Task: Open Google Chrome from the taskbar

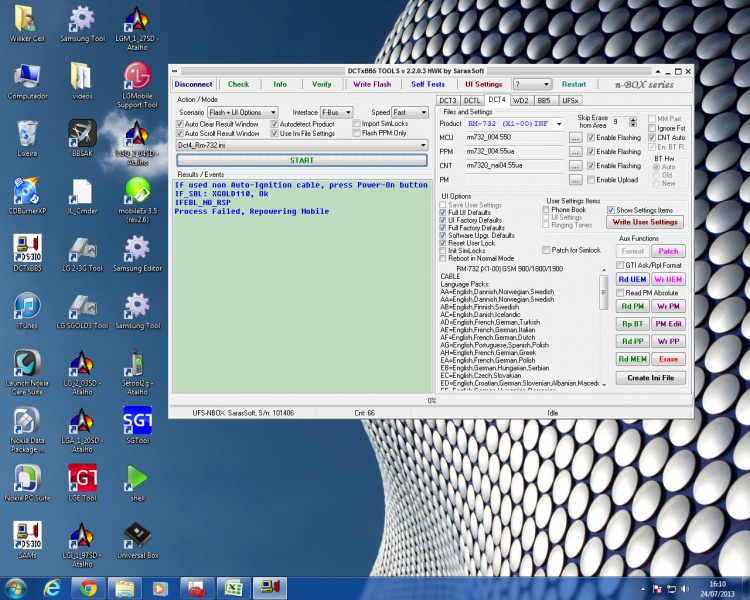Action: 88,588
